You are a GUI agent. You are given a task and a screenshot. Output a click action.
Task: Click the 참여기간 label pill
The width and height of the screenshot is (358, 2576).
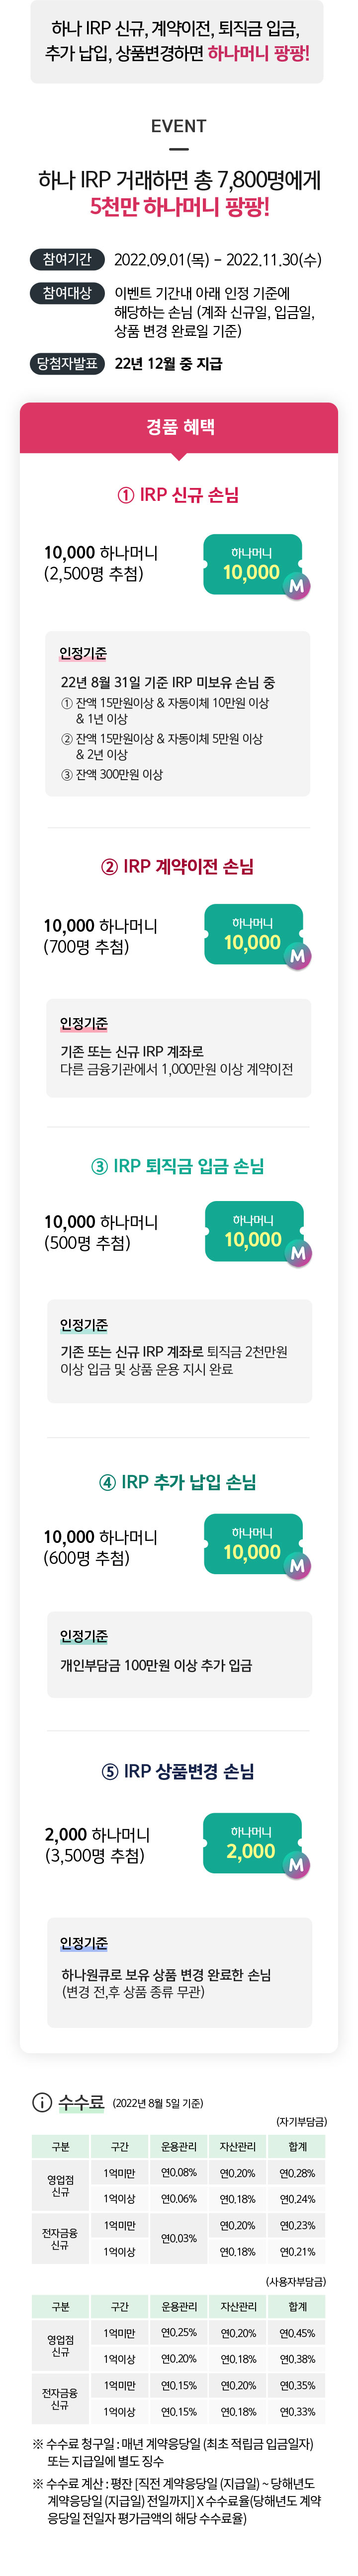pyautogui.click(x=67, y=260)
